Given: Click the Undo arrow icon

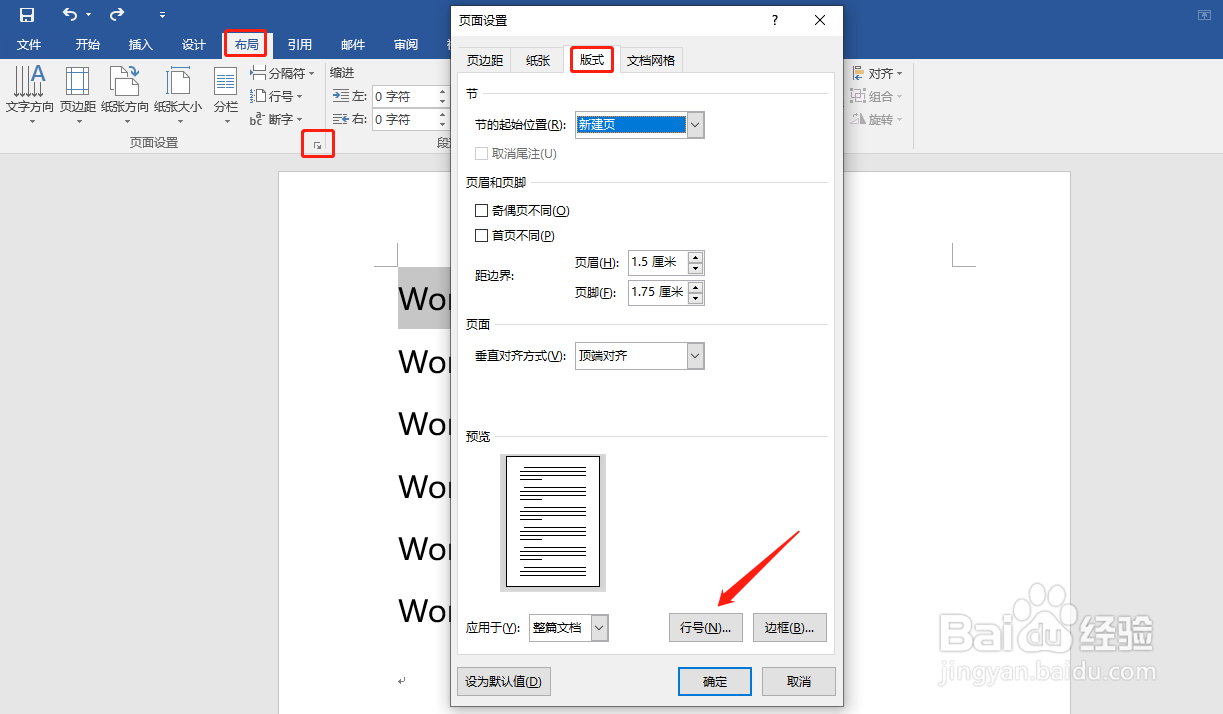Looking at the screenshot, I should coord(68,14).
